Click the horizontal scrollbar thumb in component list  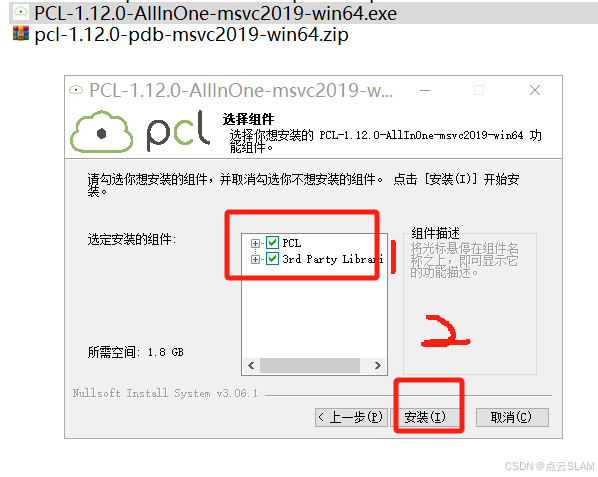click(x=310, y=365)
